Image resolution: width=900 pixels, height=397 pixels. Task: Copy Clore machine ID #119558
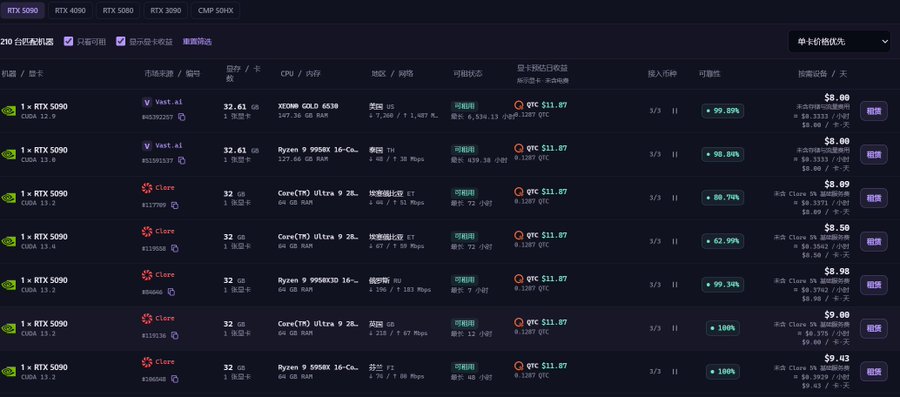coord(174,248)
